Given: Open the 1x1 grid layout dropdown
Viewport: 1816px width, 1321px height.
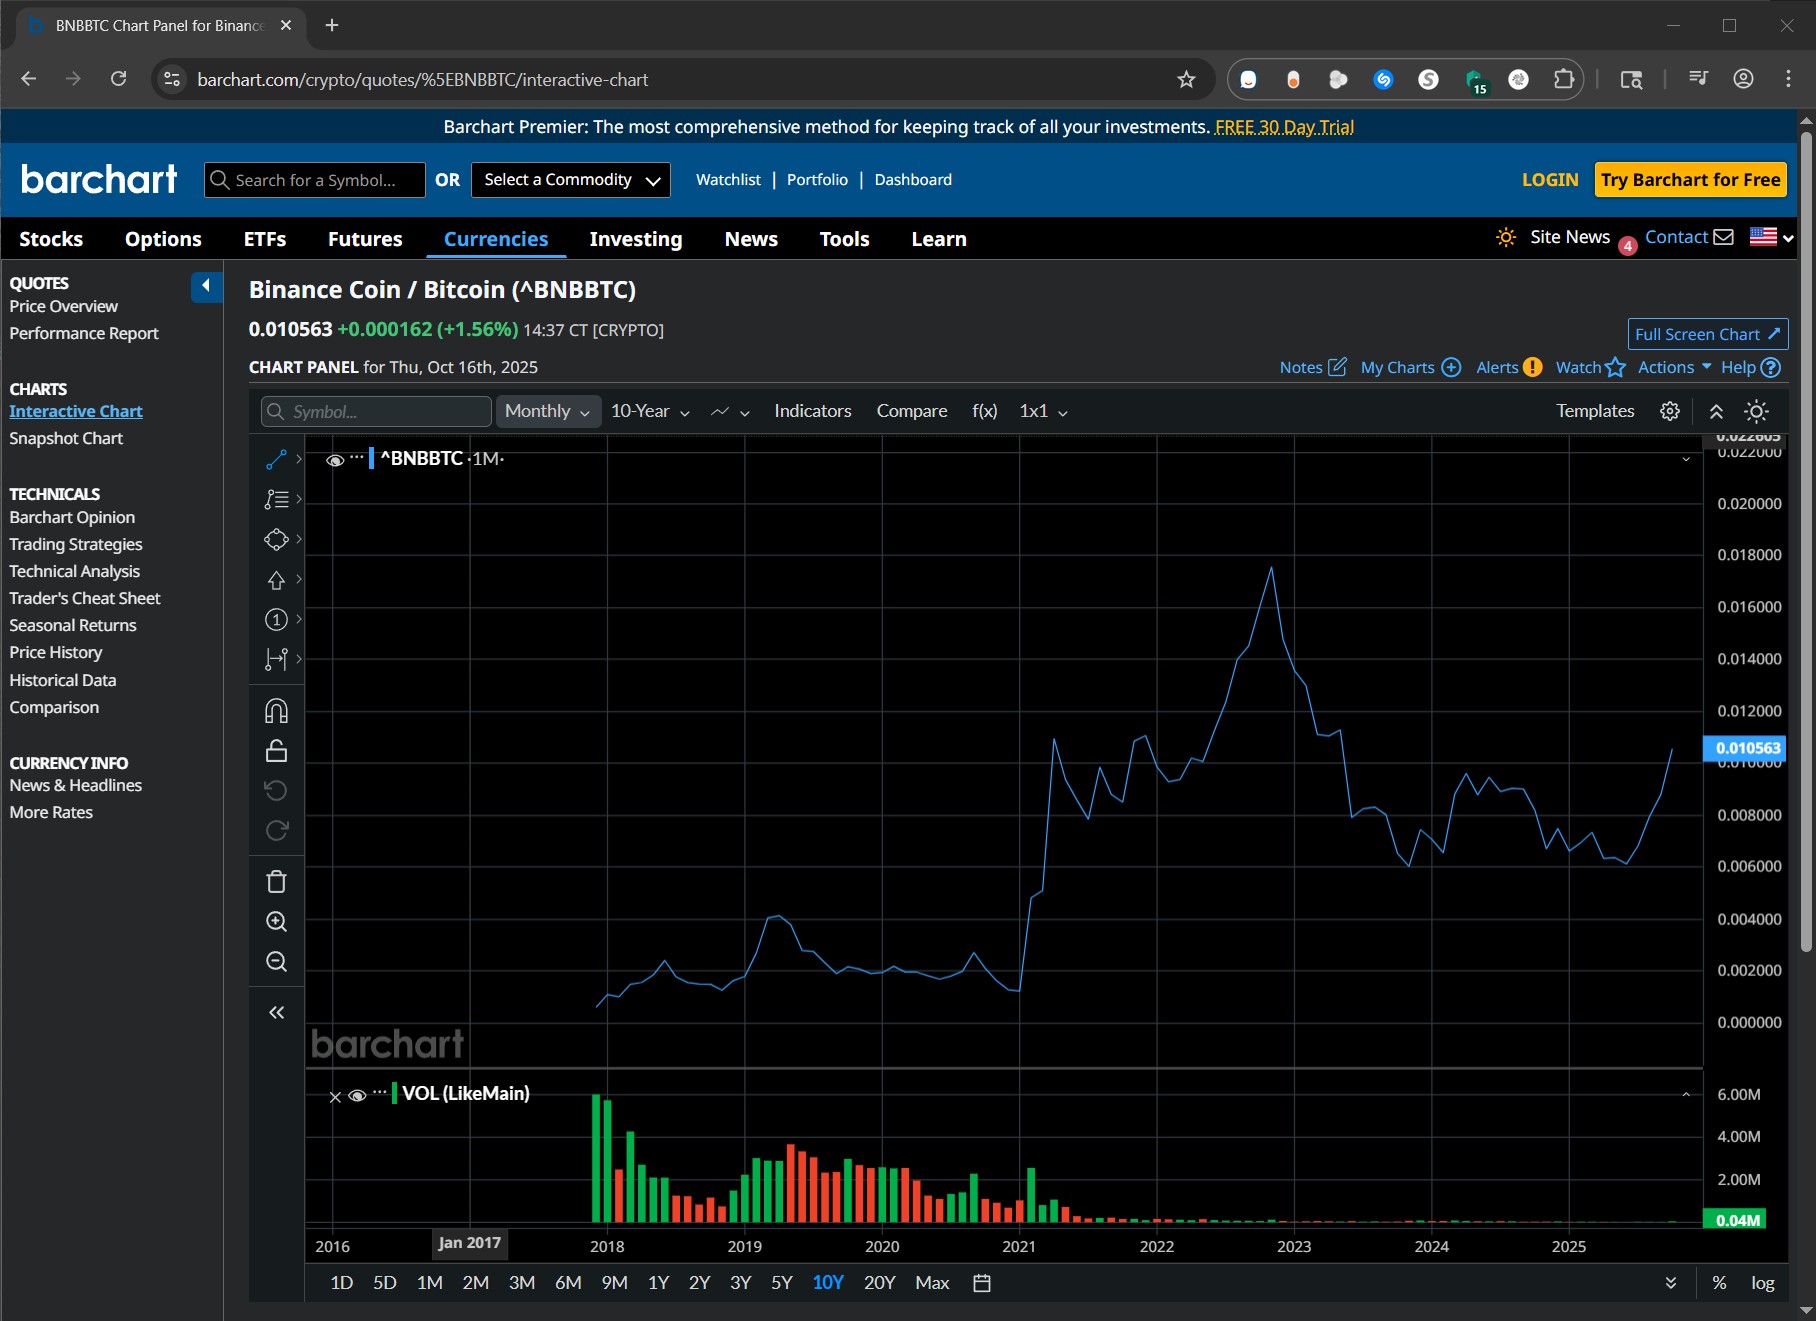Looking at the screenshot, I should tap(1044, 411).
